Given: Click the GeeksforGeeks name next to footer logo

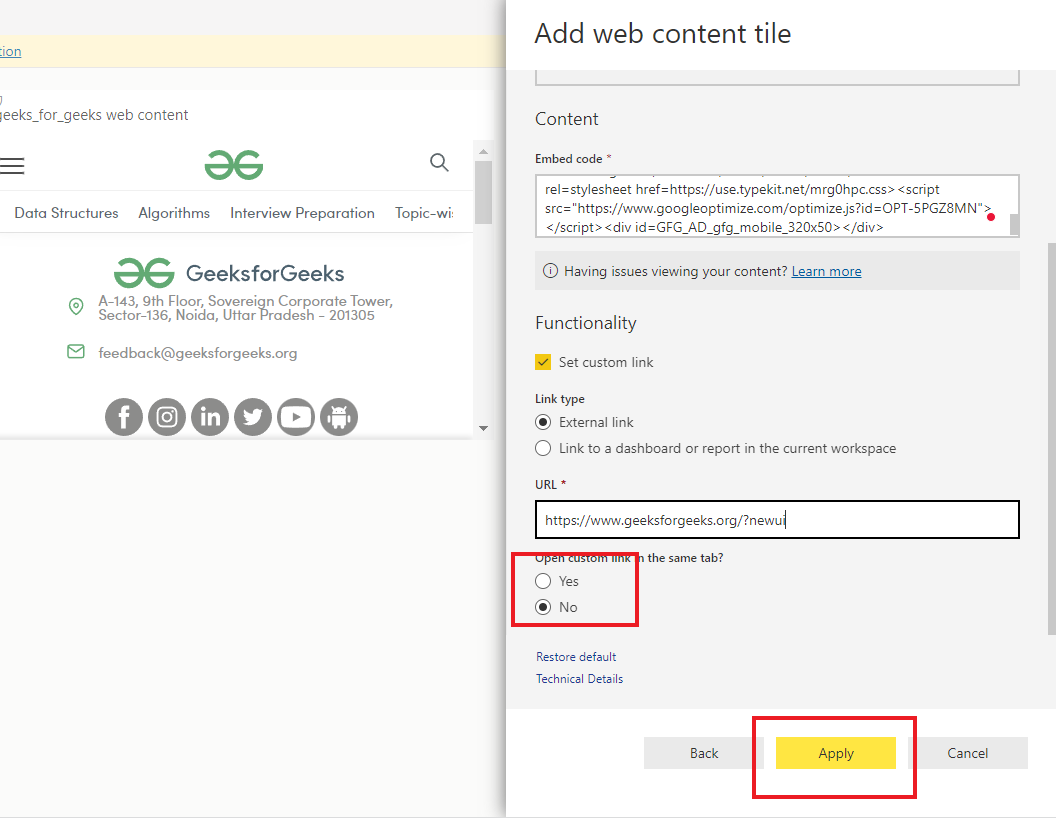Looking at the screenshot, I should 265,273.
